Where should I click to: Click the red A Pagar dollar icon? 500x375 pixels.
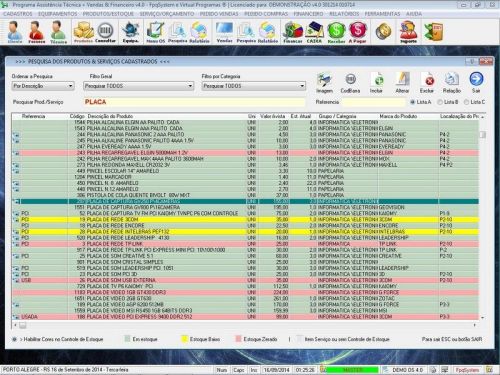click(x=357, y=32)
